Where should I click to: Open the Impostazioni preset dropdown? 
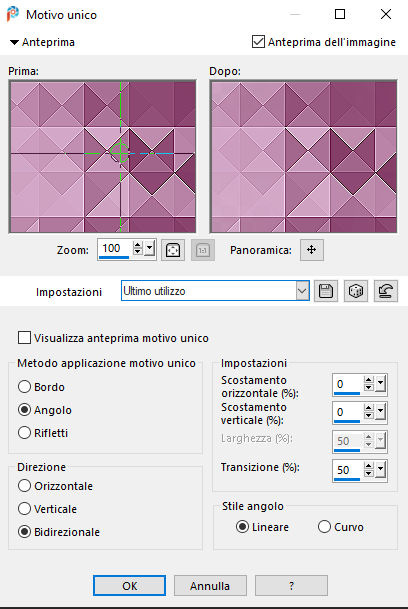302,291
